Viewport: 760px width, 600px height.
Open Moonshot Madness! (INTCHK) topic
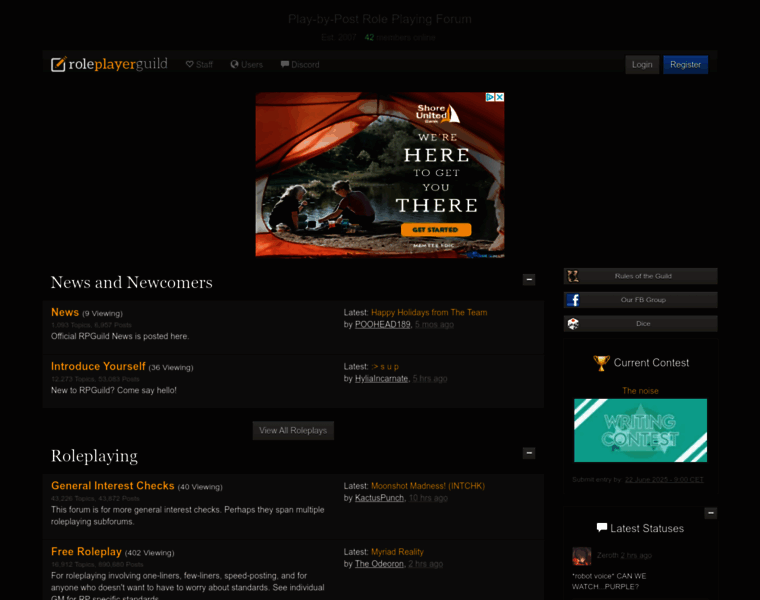tap(428, 486)
